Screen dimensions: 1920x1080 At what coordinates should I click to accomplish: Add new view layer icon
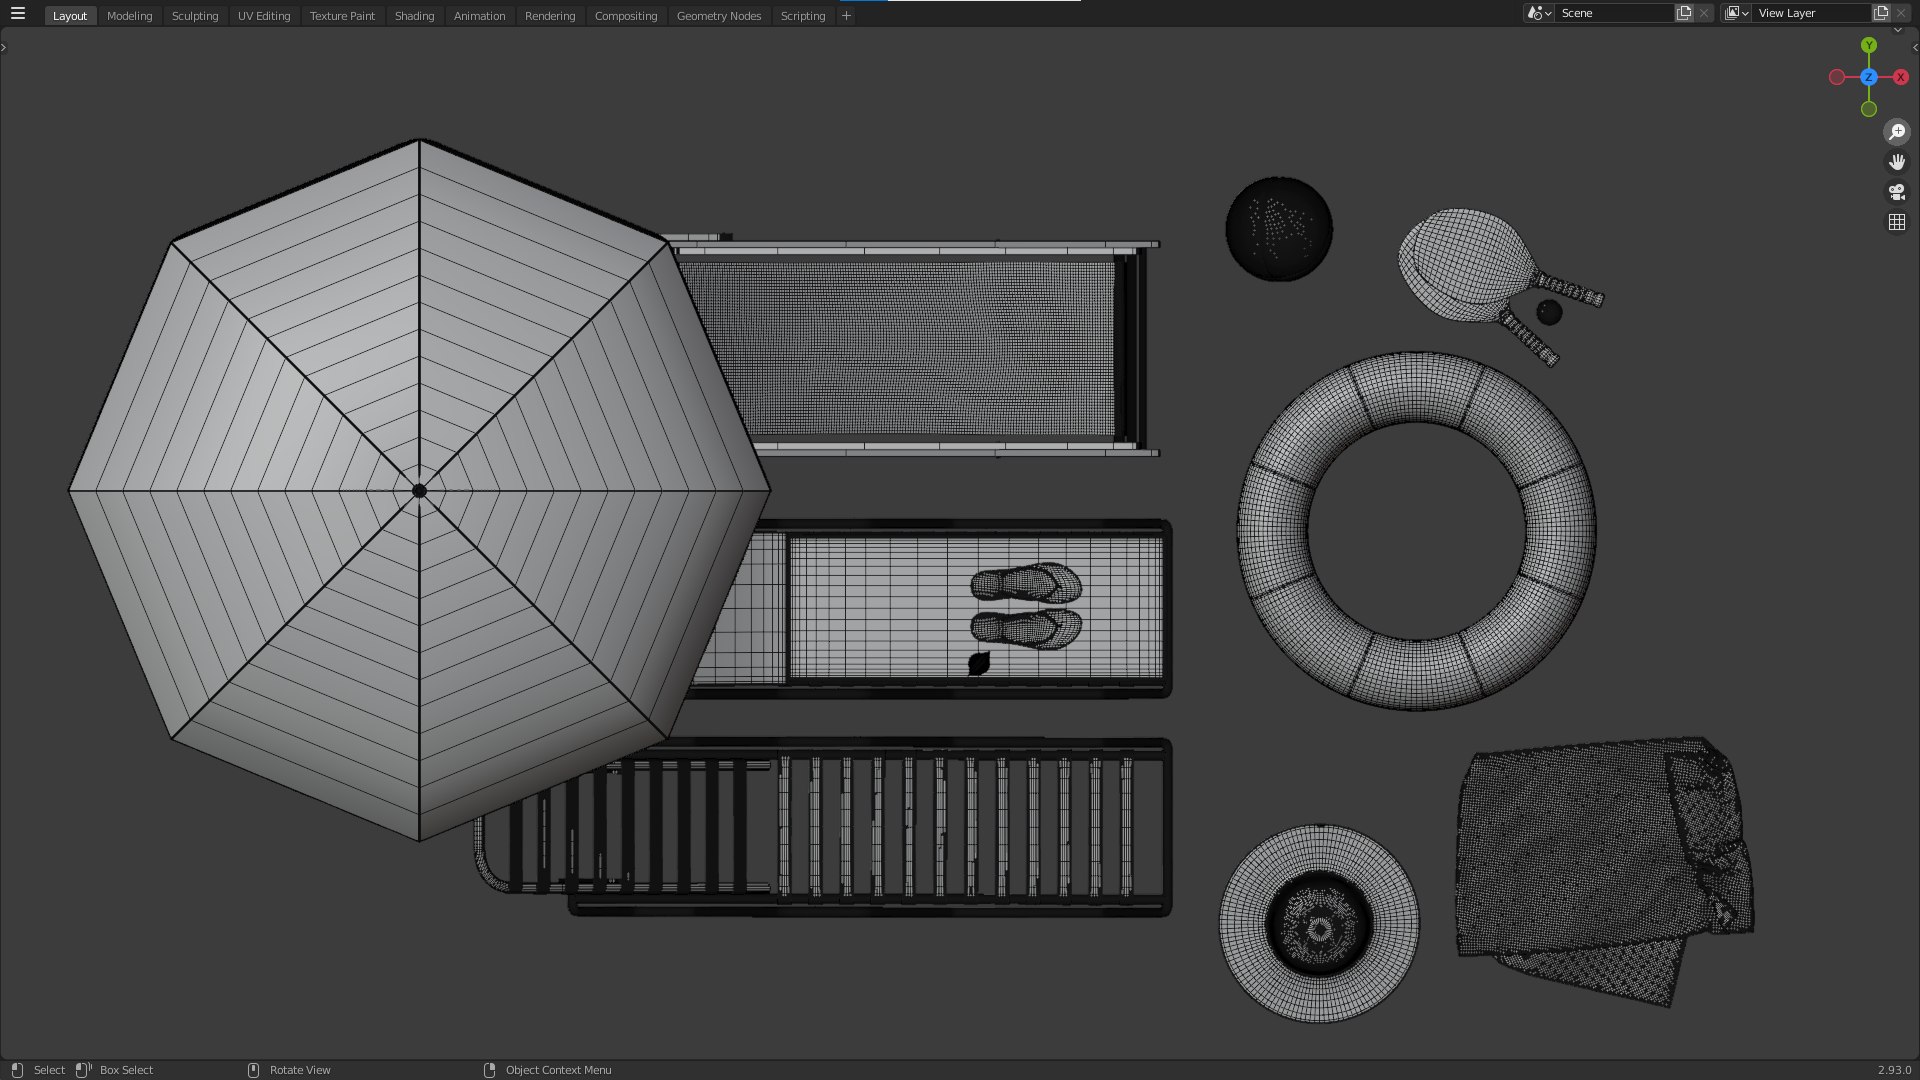[x=1880, y=13]
